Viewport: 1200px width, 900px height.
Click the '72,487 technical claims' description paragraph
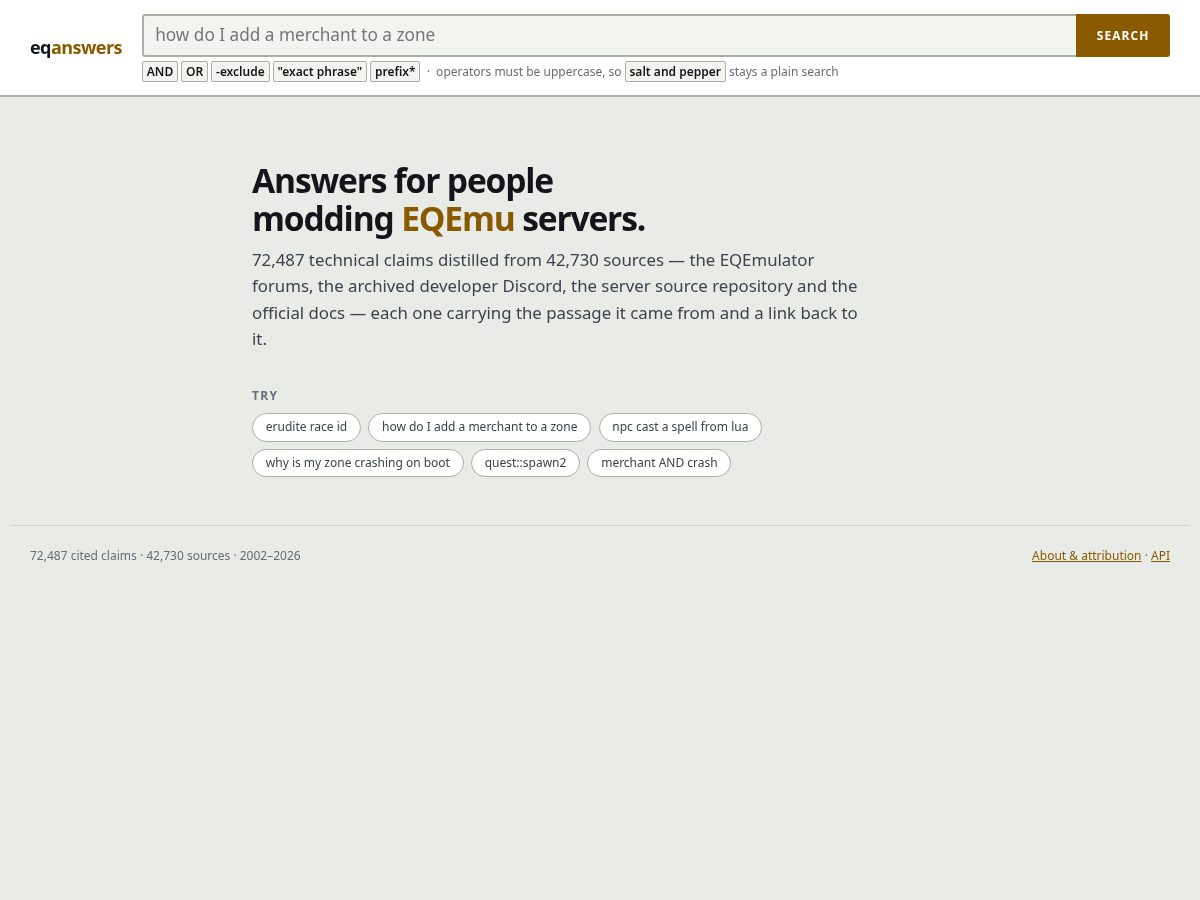click(x=555, y=300)
